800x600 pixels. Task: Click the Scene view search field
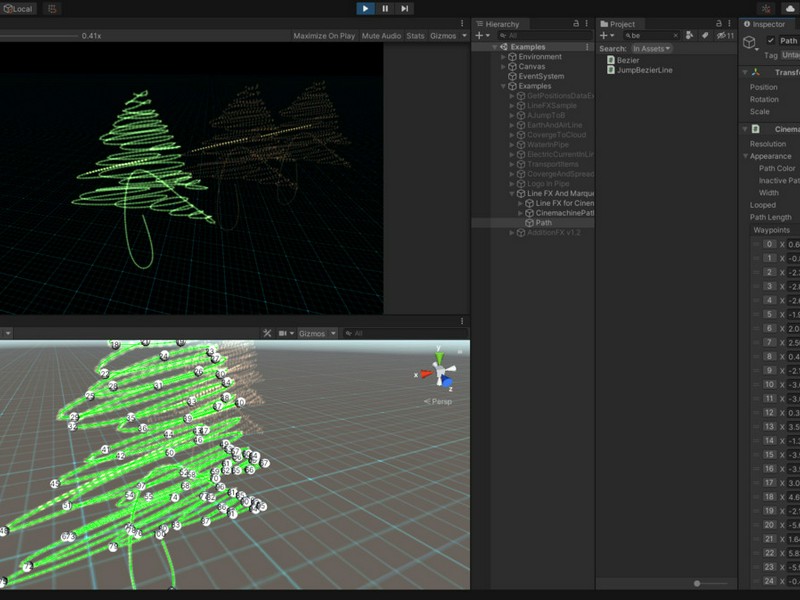tap(405, 333)
